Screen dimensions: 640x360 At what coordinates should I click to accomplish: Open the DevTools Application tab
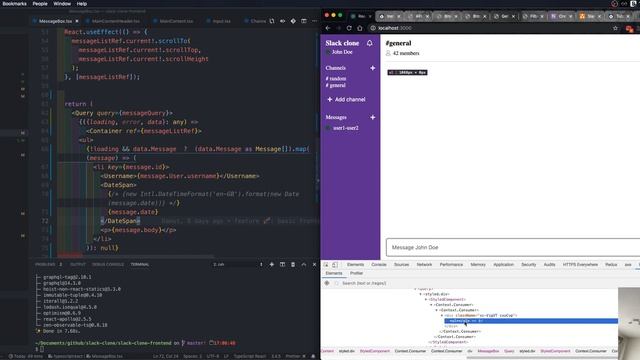[x=503, y=264]
